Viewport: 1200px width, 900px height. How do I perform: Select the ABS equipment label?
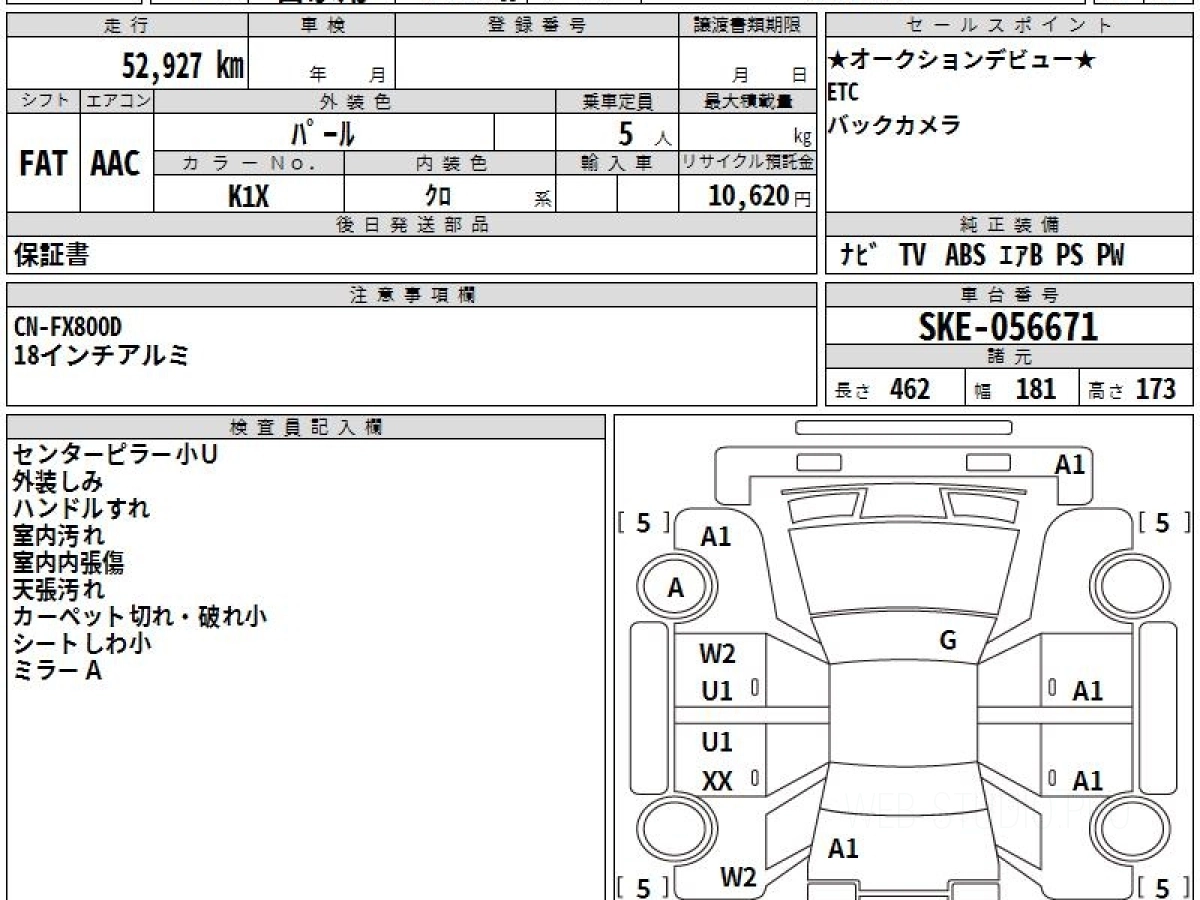(964, 256)
